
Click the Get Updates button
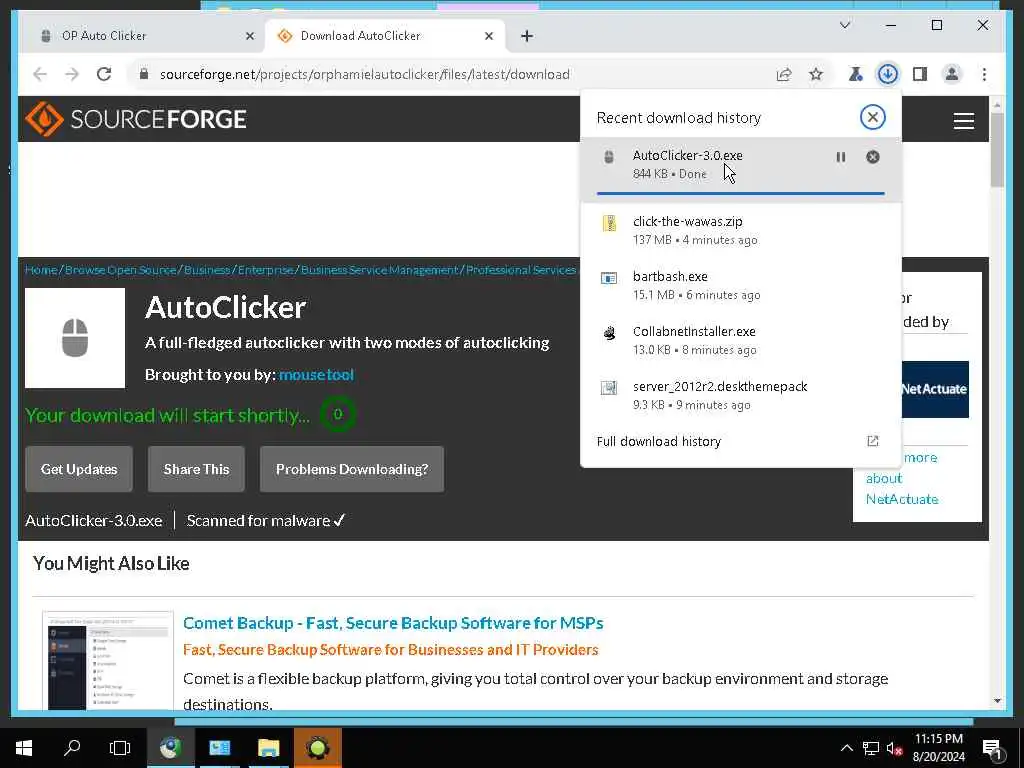(x=79, y=469)
